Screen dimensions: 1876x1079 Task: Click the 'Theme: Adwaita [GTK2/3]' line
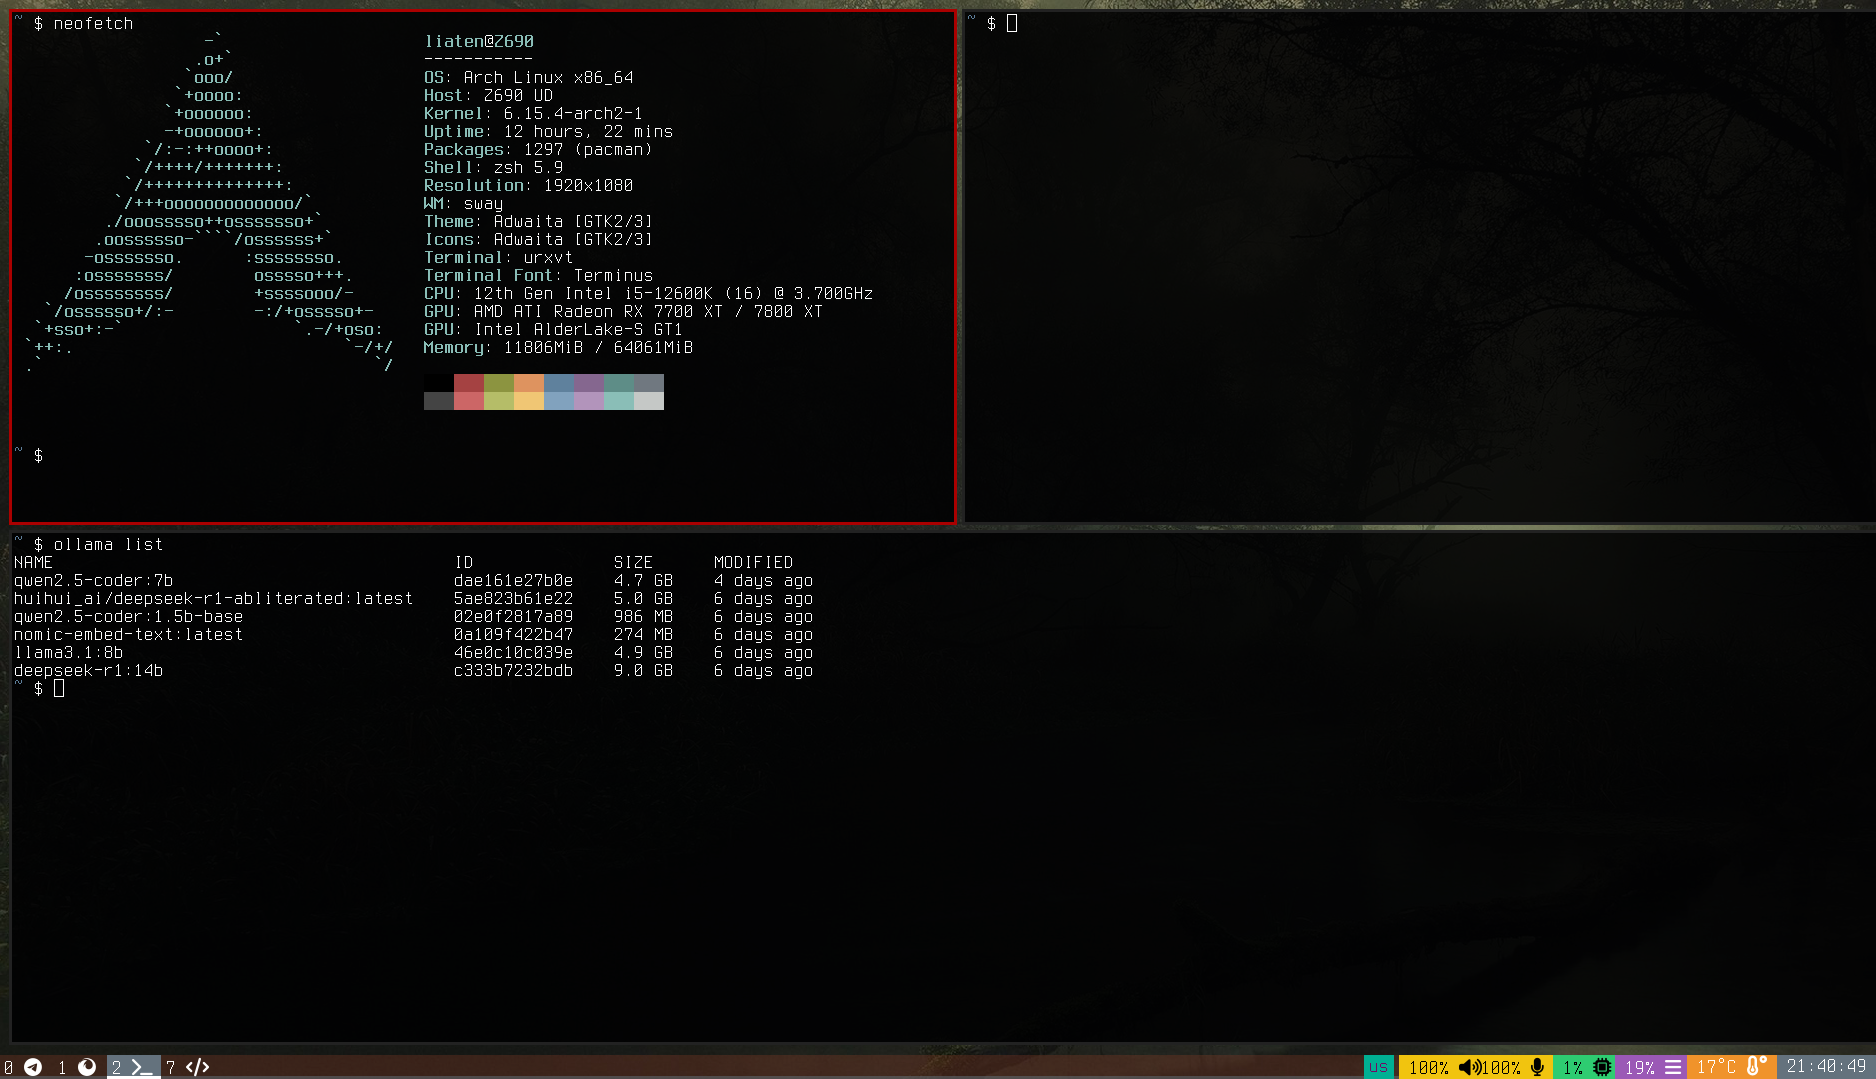pyautogui.click(x=539, y=221)
